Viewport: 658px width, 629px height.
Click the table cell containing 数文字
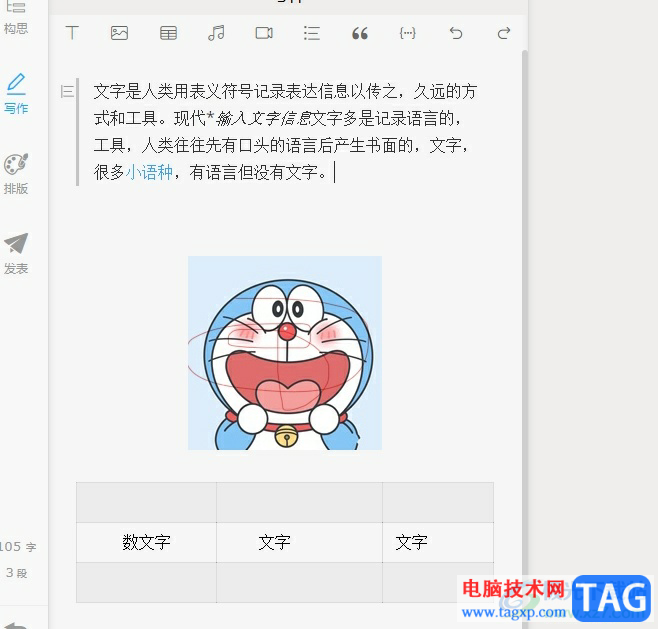tap(146, 542)
